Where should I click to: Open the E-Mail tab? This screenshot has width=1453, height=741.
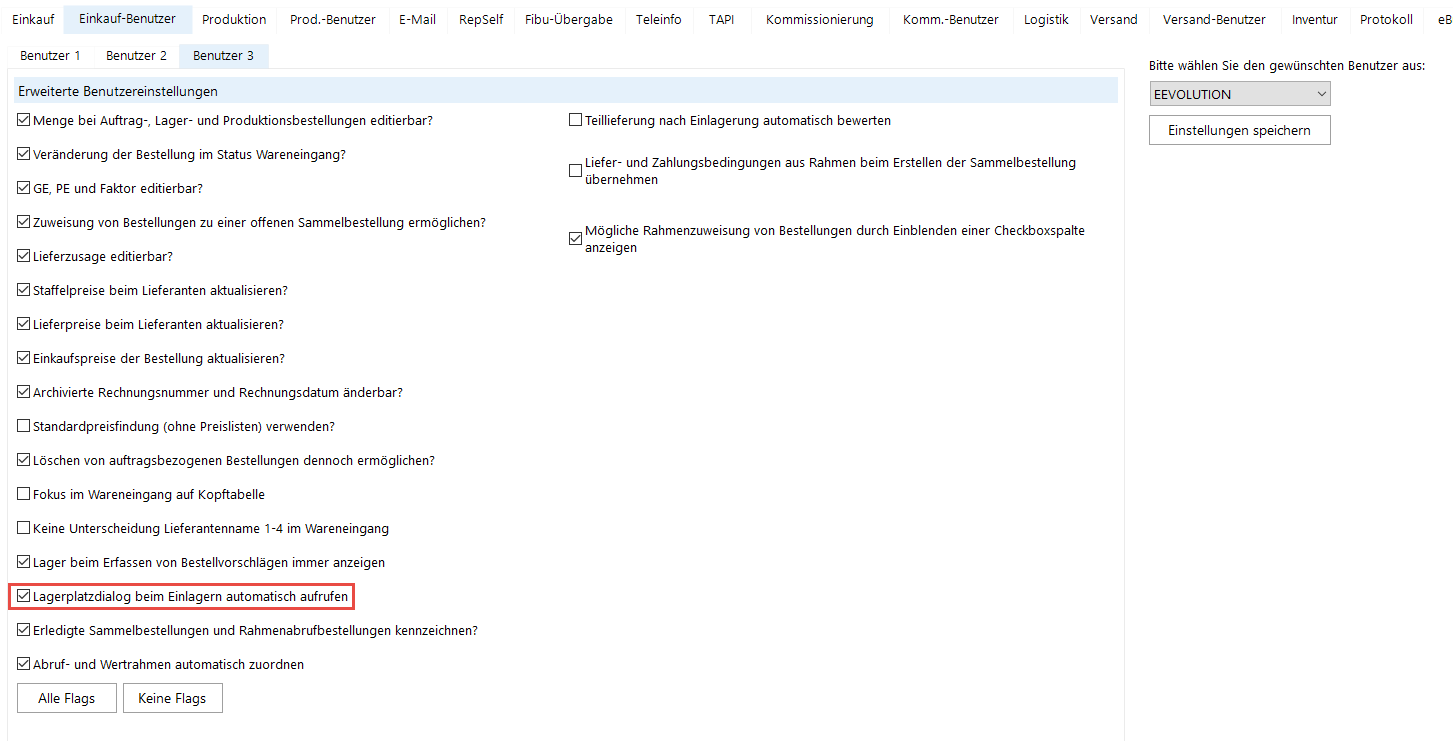[x=417, y=19]
